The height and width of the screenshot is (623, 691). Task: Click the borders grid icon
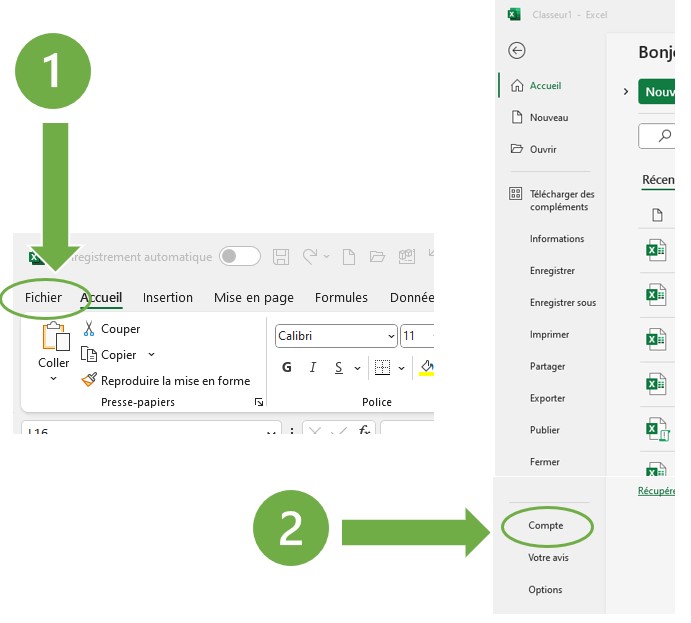[382, 367]
